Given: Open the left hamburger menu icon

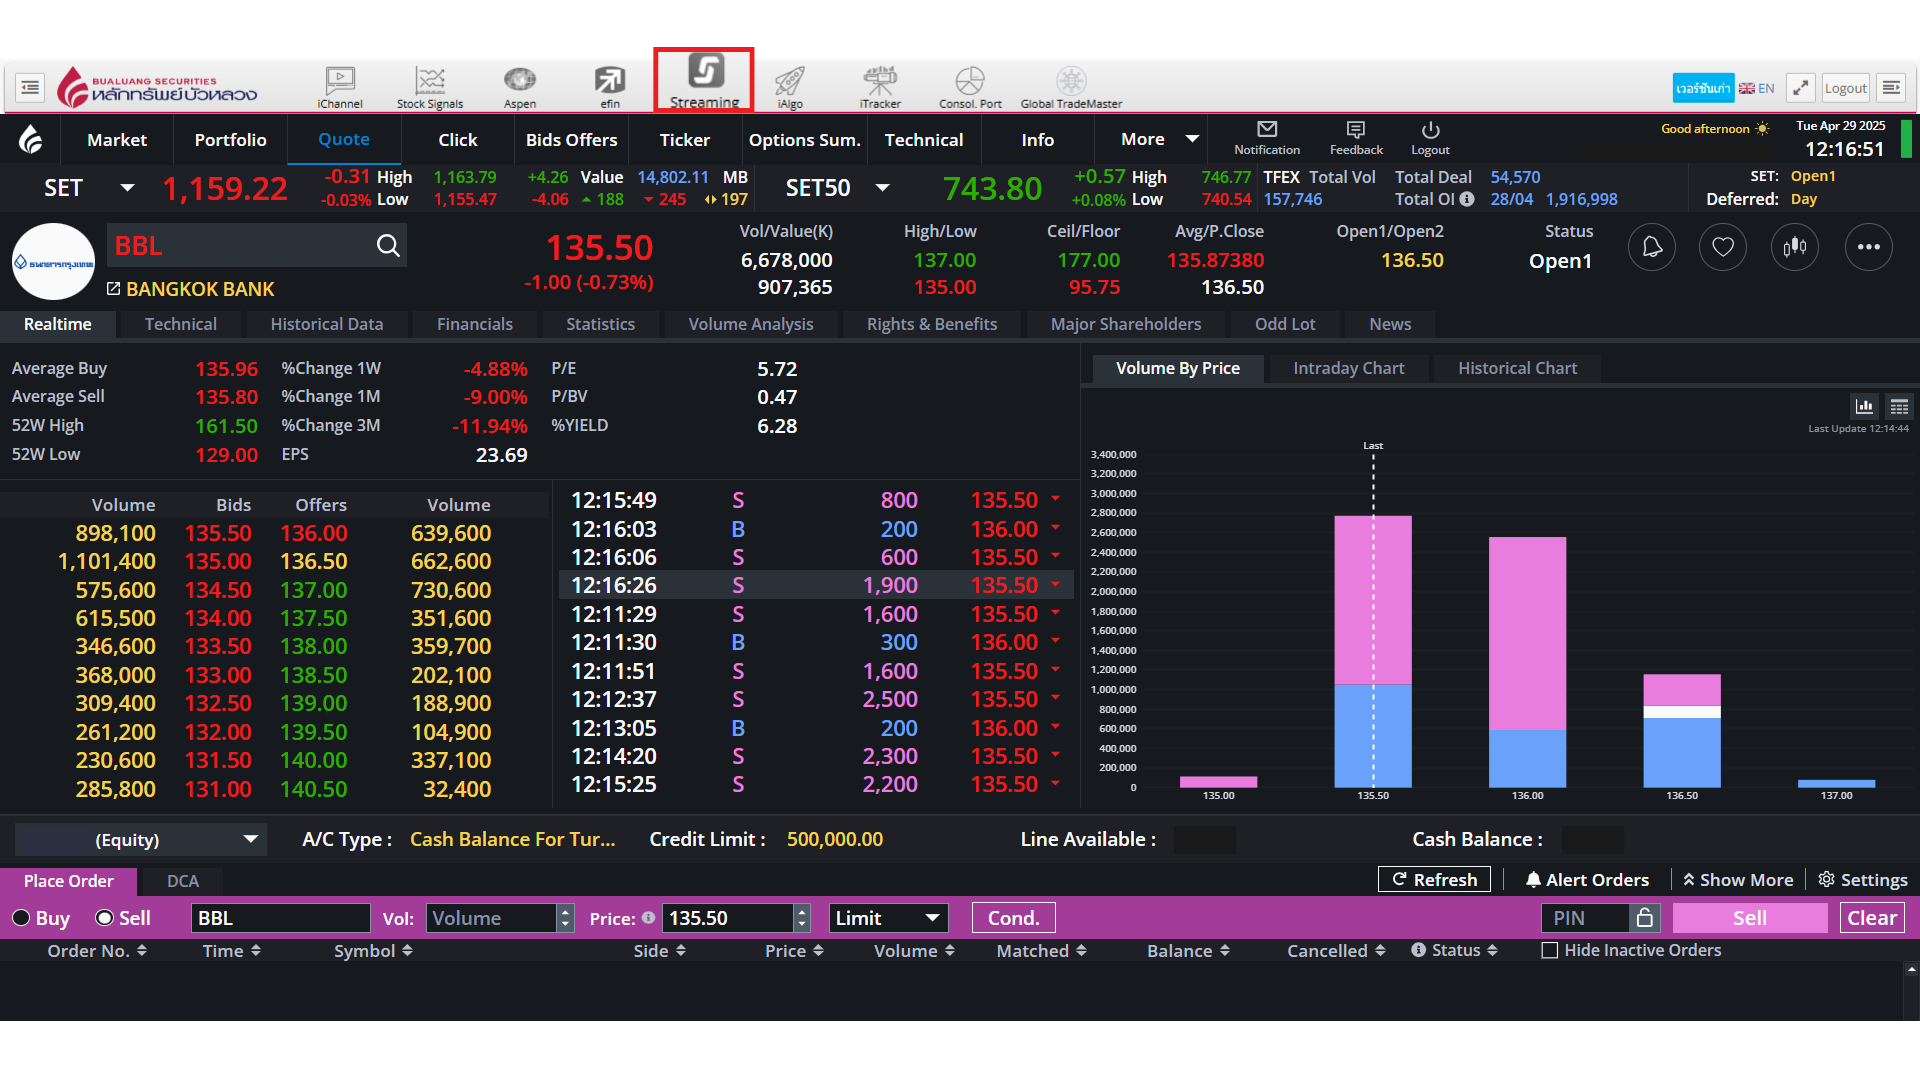Looking at the screenshot, I should point(30,88).
